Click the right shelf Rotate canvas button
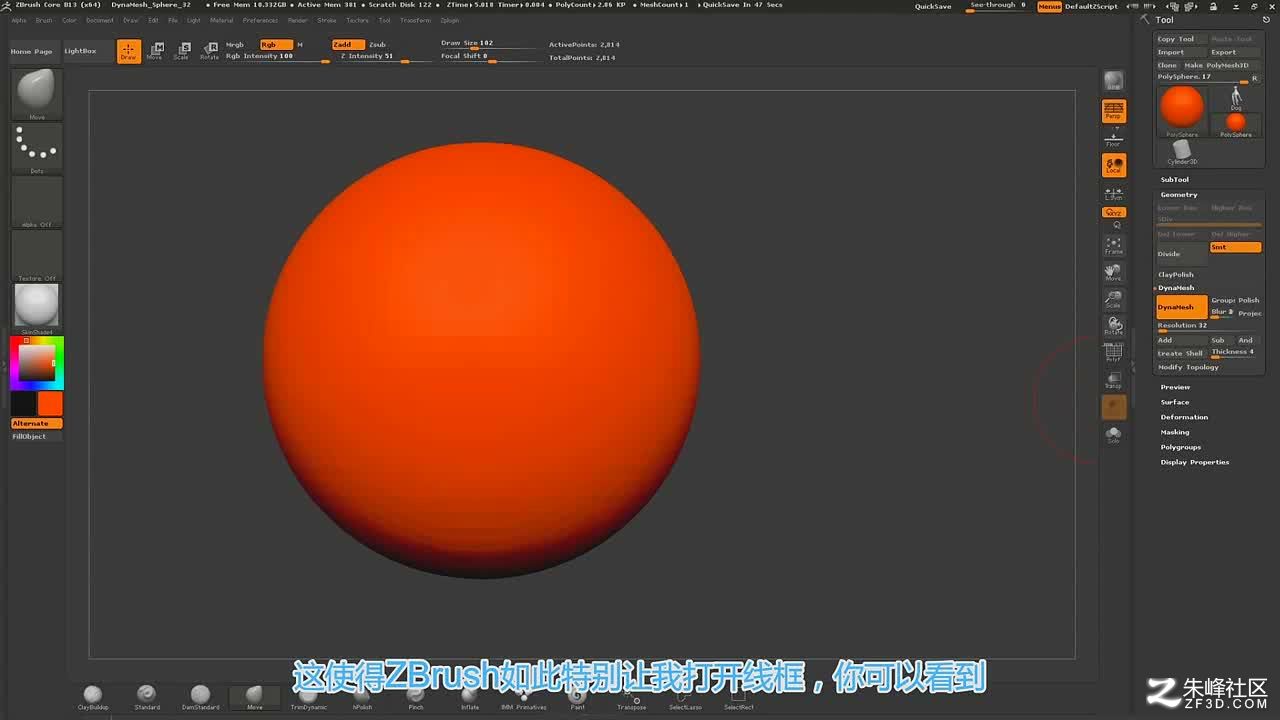Viewport: 1280px width, 720px height. click(x=1113, y=326)
